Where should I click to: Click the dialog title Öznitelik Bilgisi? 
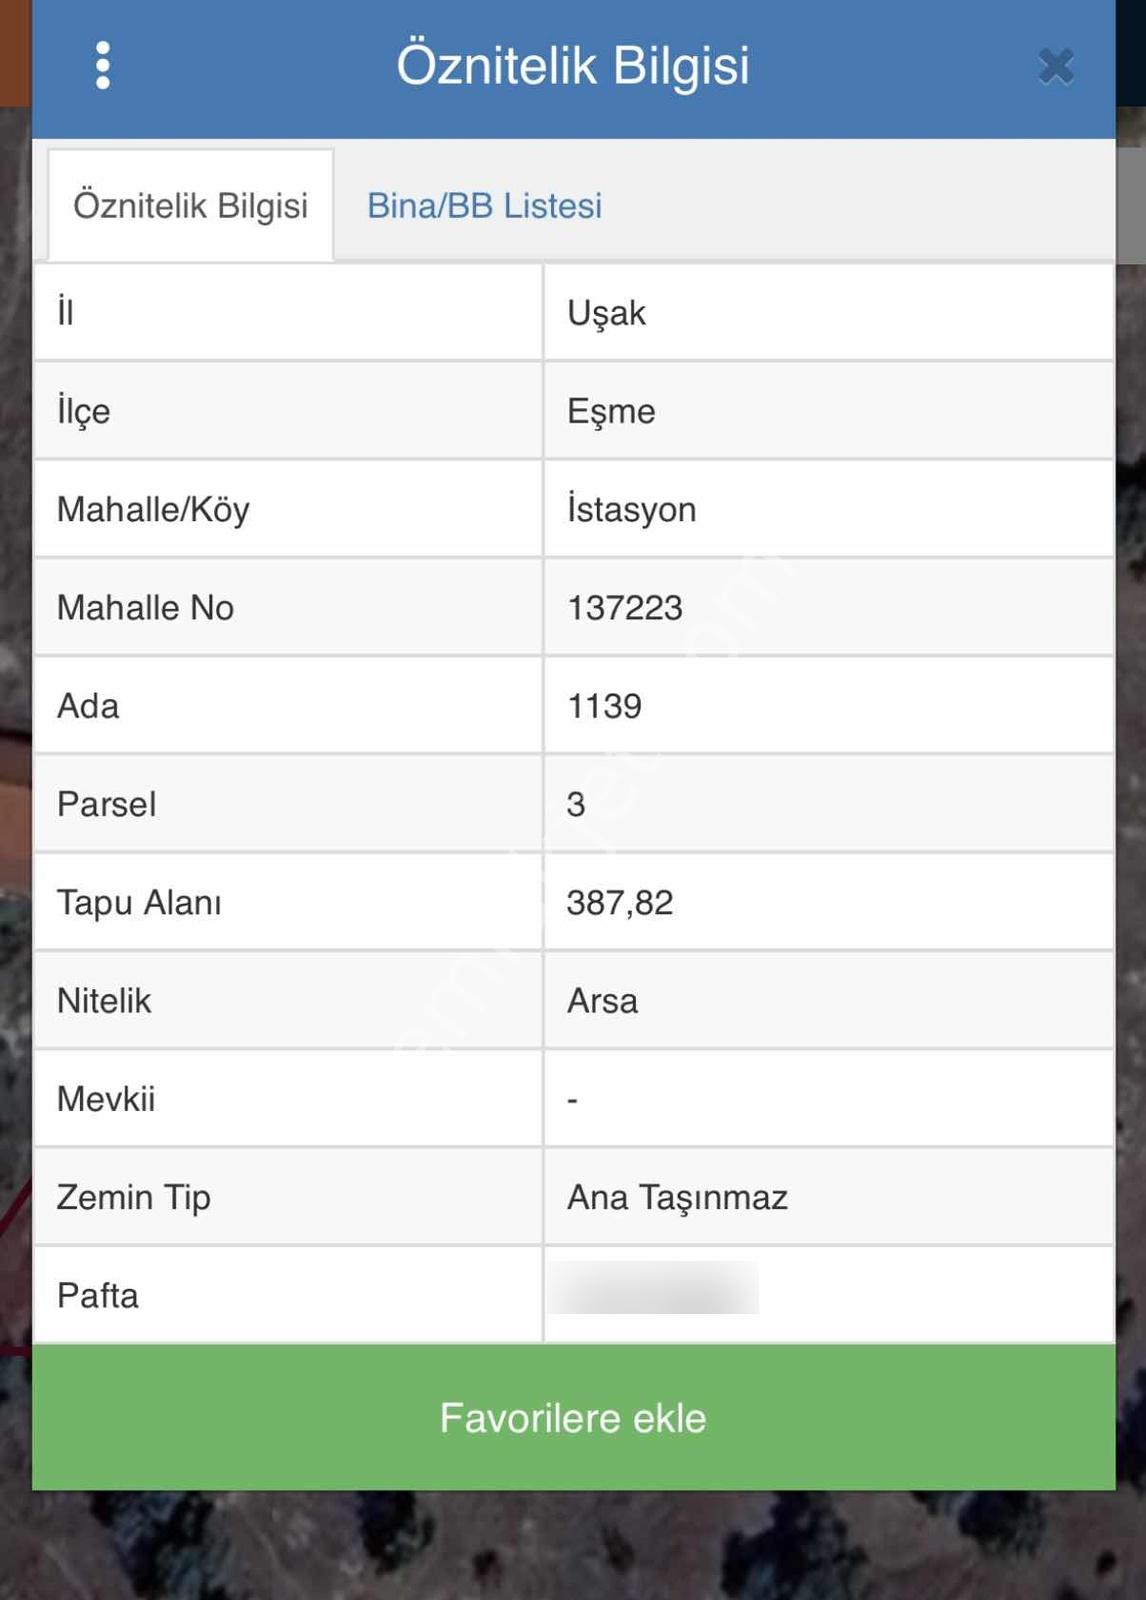coord(573,66)
